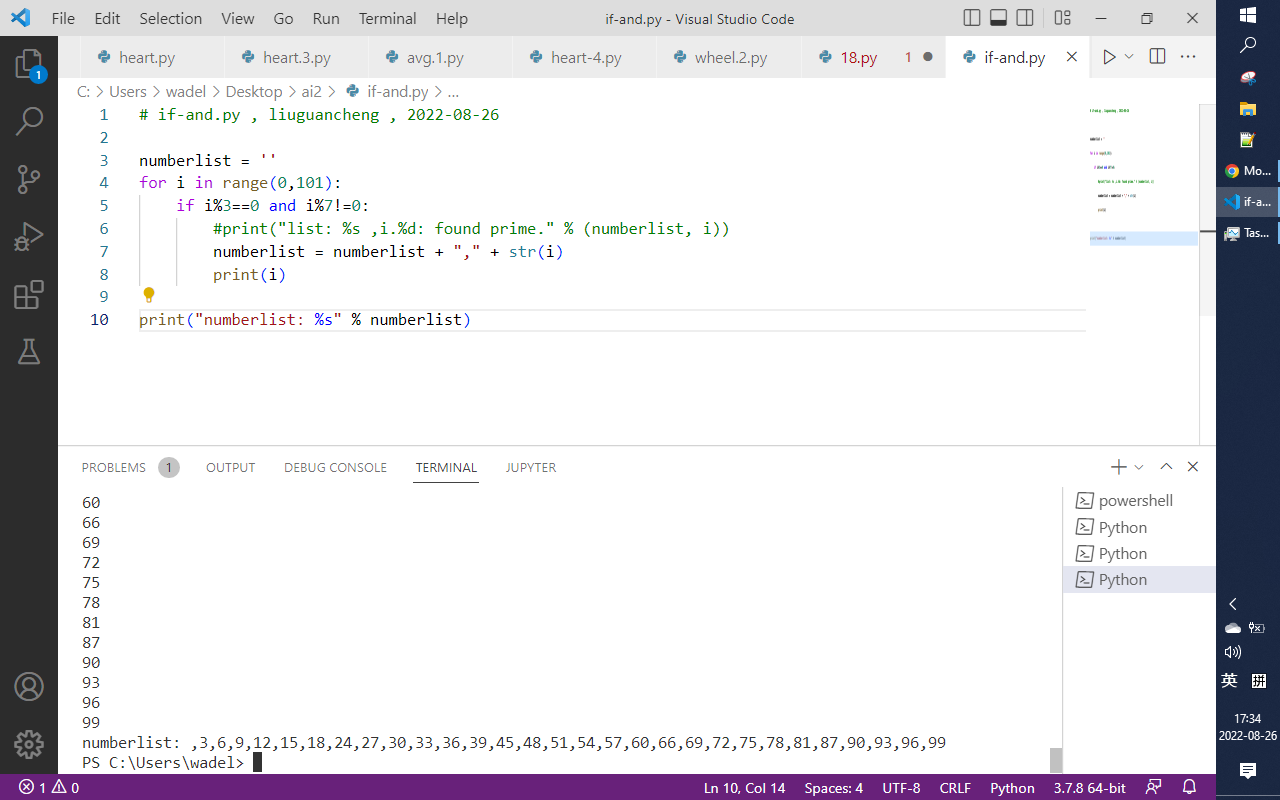Expand the run button dropdown arrow
This screenshot has height=800, width=1280.
[1130, 57]
